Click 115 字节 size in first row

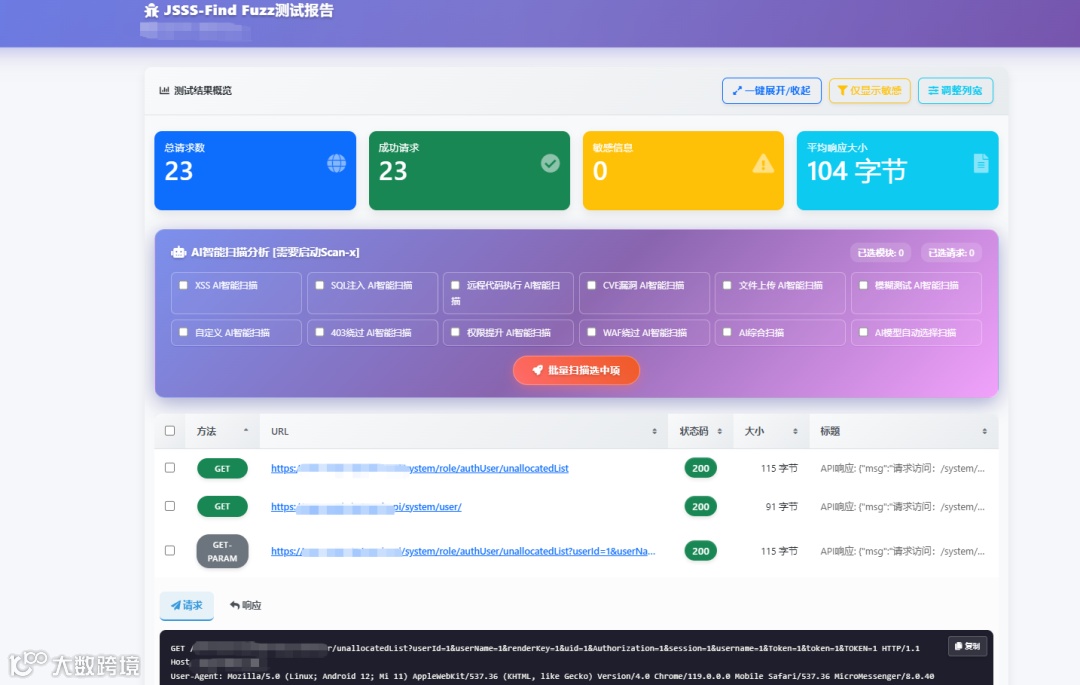coord(779,468)
